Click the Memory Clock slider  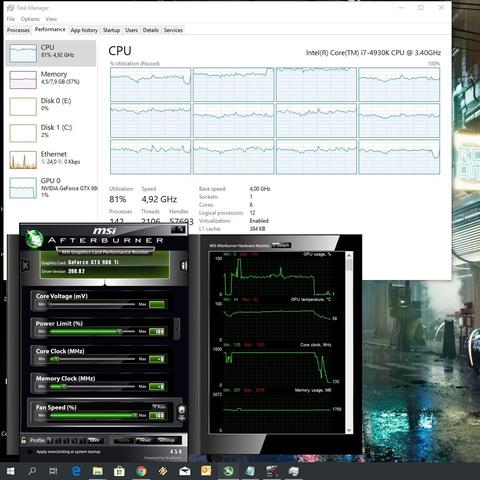(x=92, y=387)
